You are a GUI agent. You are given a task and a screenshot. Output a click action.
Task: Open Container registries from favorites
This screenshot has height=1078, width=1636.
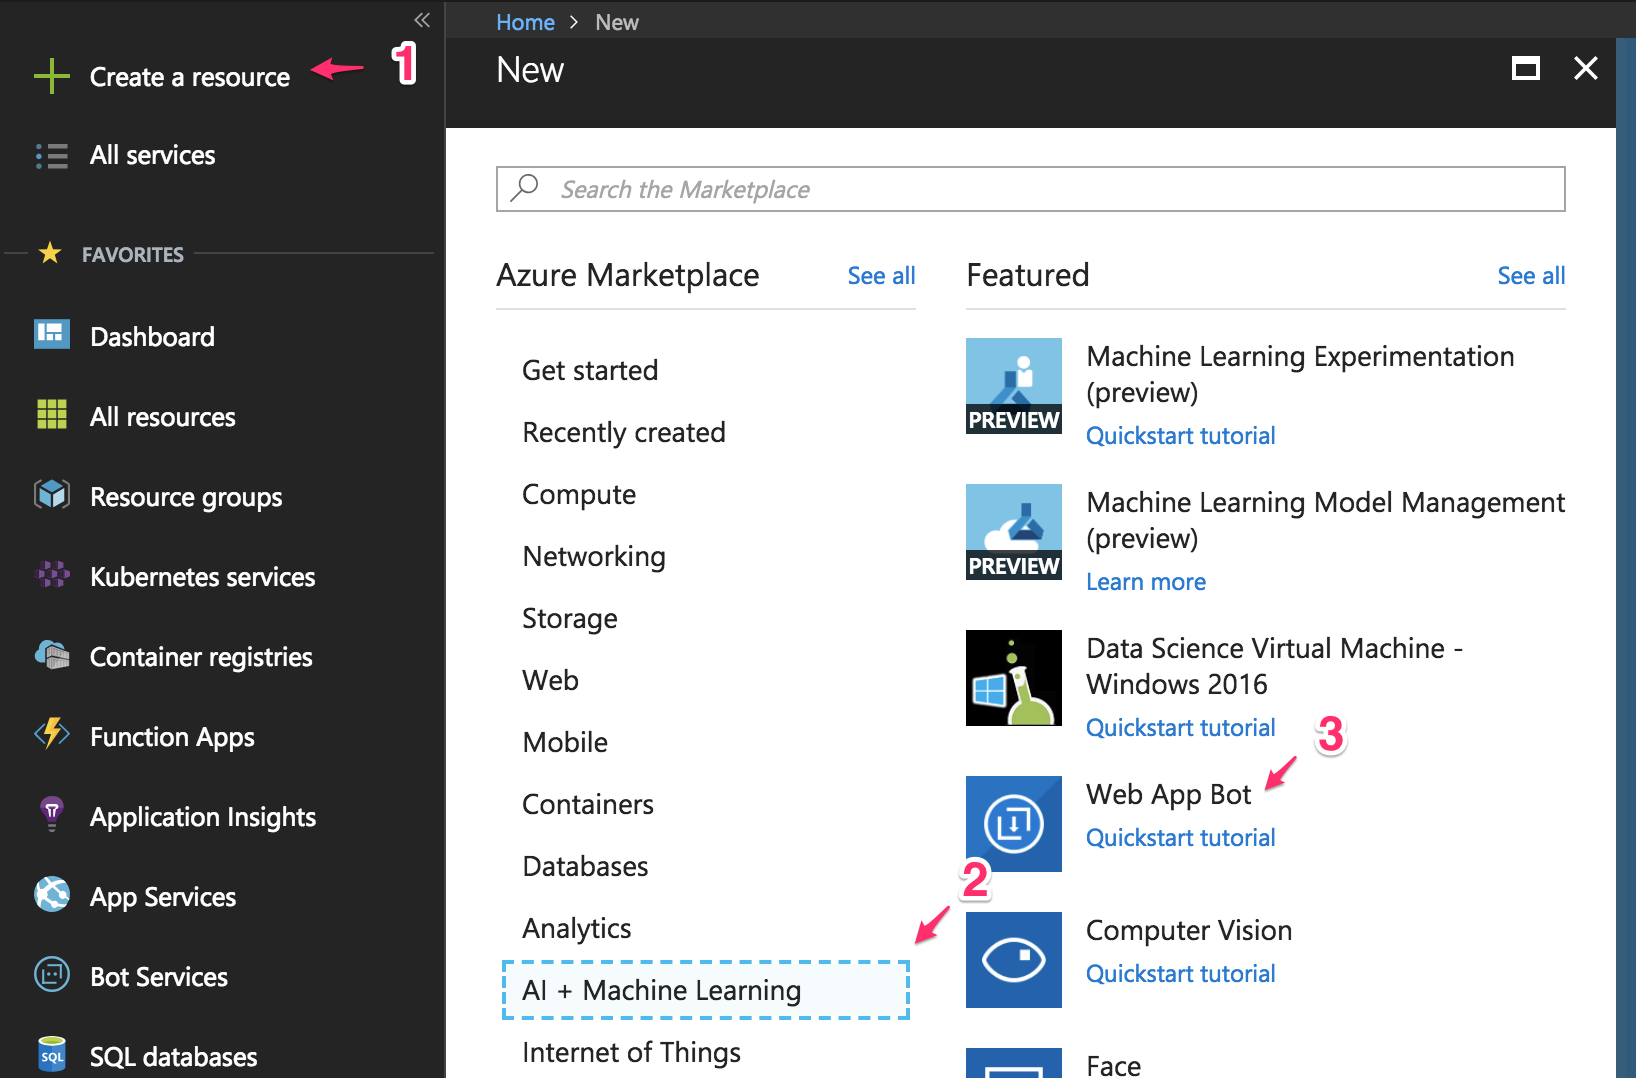pyautogui.click(x=201, y=658)
